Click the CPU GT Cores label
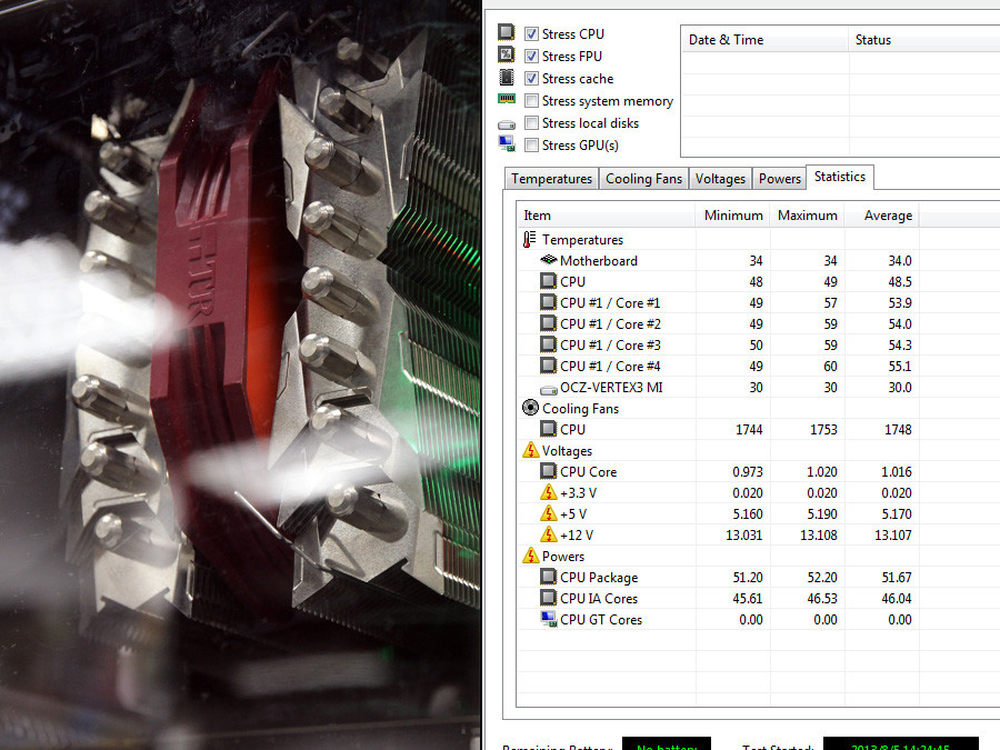 pos(601,619)
